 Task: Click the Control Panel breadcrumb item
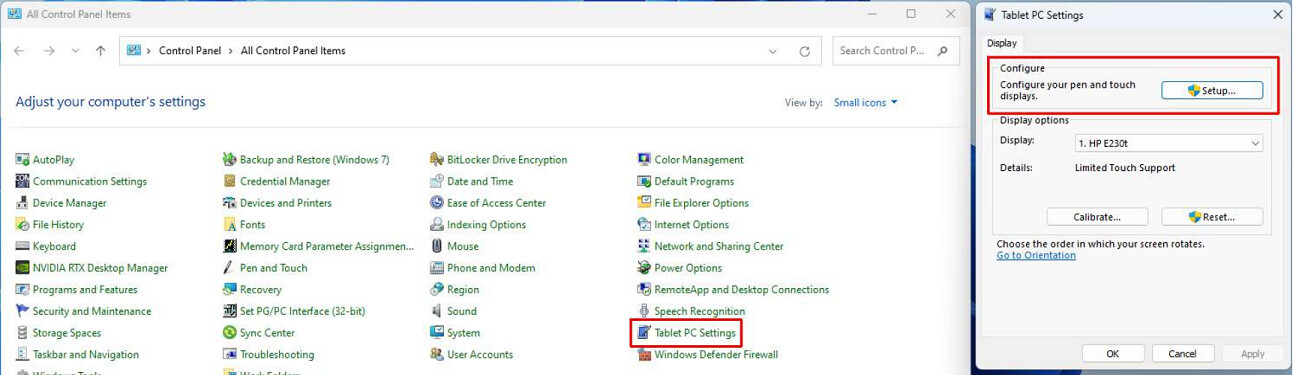click(190, 51)
